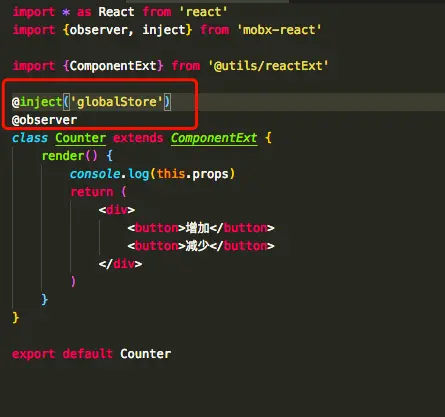Click the underlined ComponentExt superclass name
The height and width of the screenshot is (417, 445).
[214, 138]
